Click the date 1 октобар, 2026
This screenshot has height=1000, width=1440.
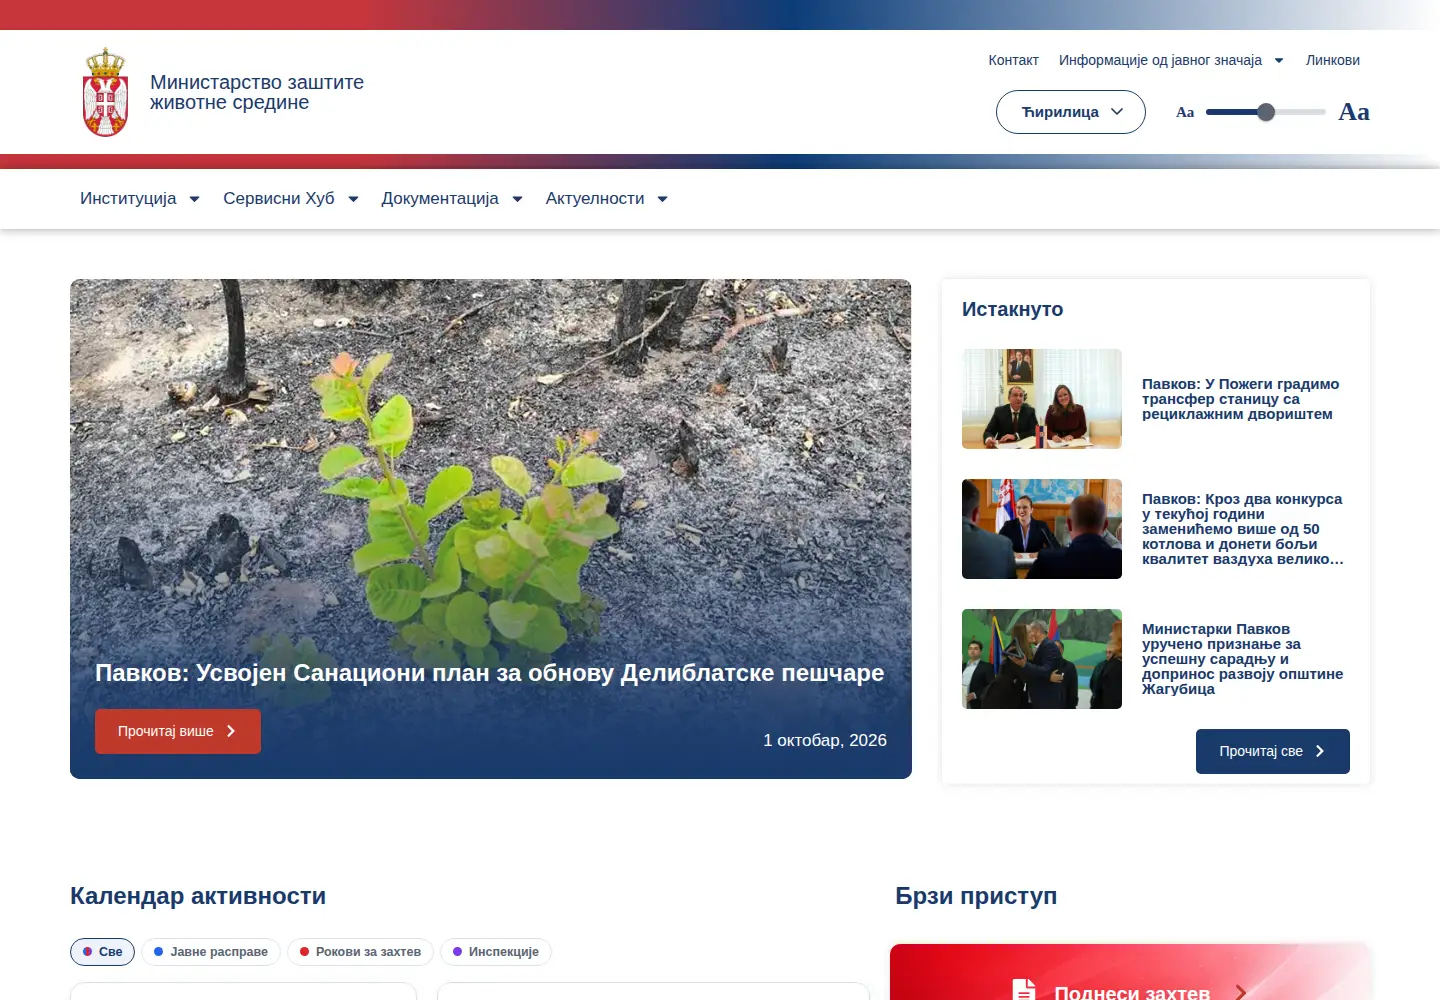(825, 740)
